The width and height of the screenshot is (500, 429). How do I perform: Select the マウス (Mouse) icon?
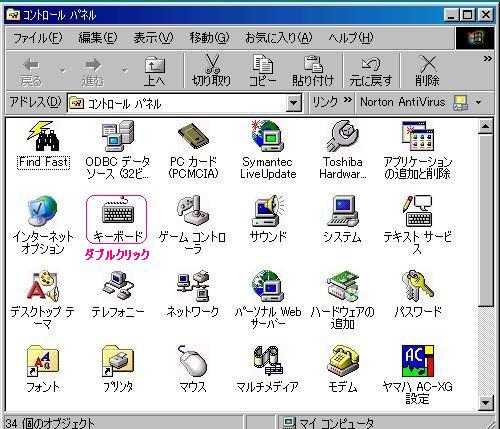pyautogui.click(x=192, y=361)
